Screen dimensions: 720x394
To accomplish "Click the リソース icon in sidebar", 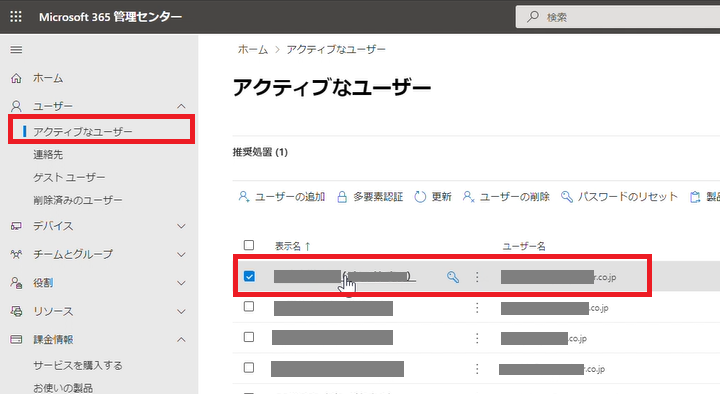I will [x=16, y=311].
